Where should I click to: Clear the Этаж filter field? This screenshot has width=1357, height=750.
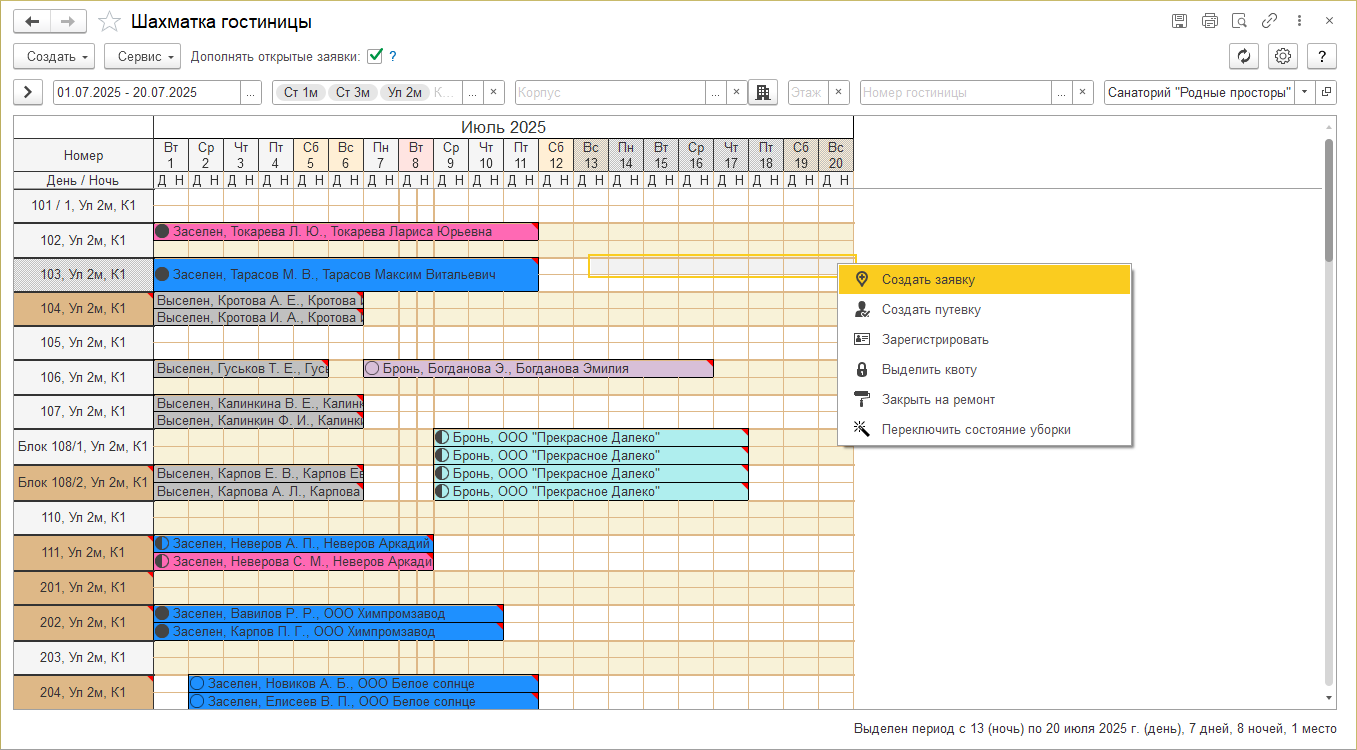pos(838,92)
